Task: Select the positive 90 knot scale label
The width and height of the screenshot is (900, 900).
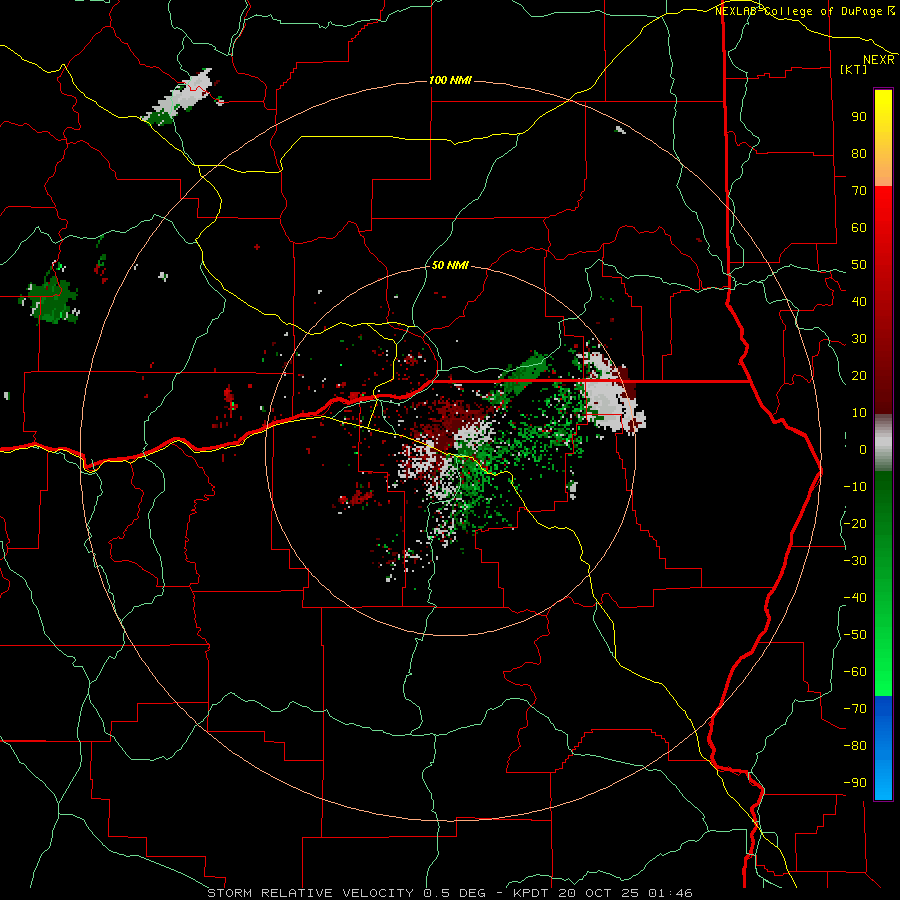Action: 859,117
